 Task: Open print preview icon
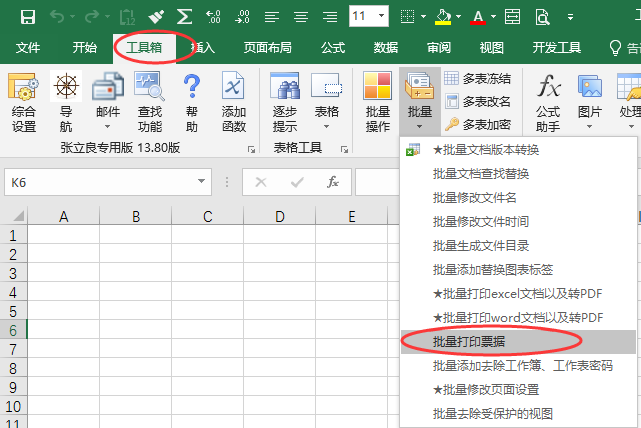point(542,17)
